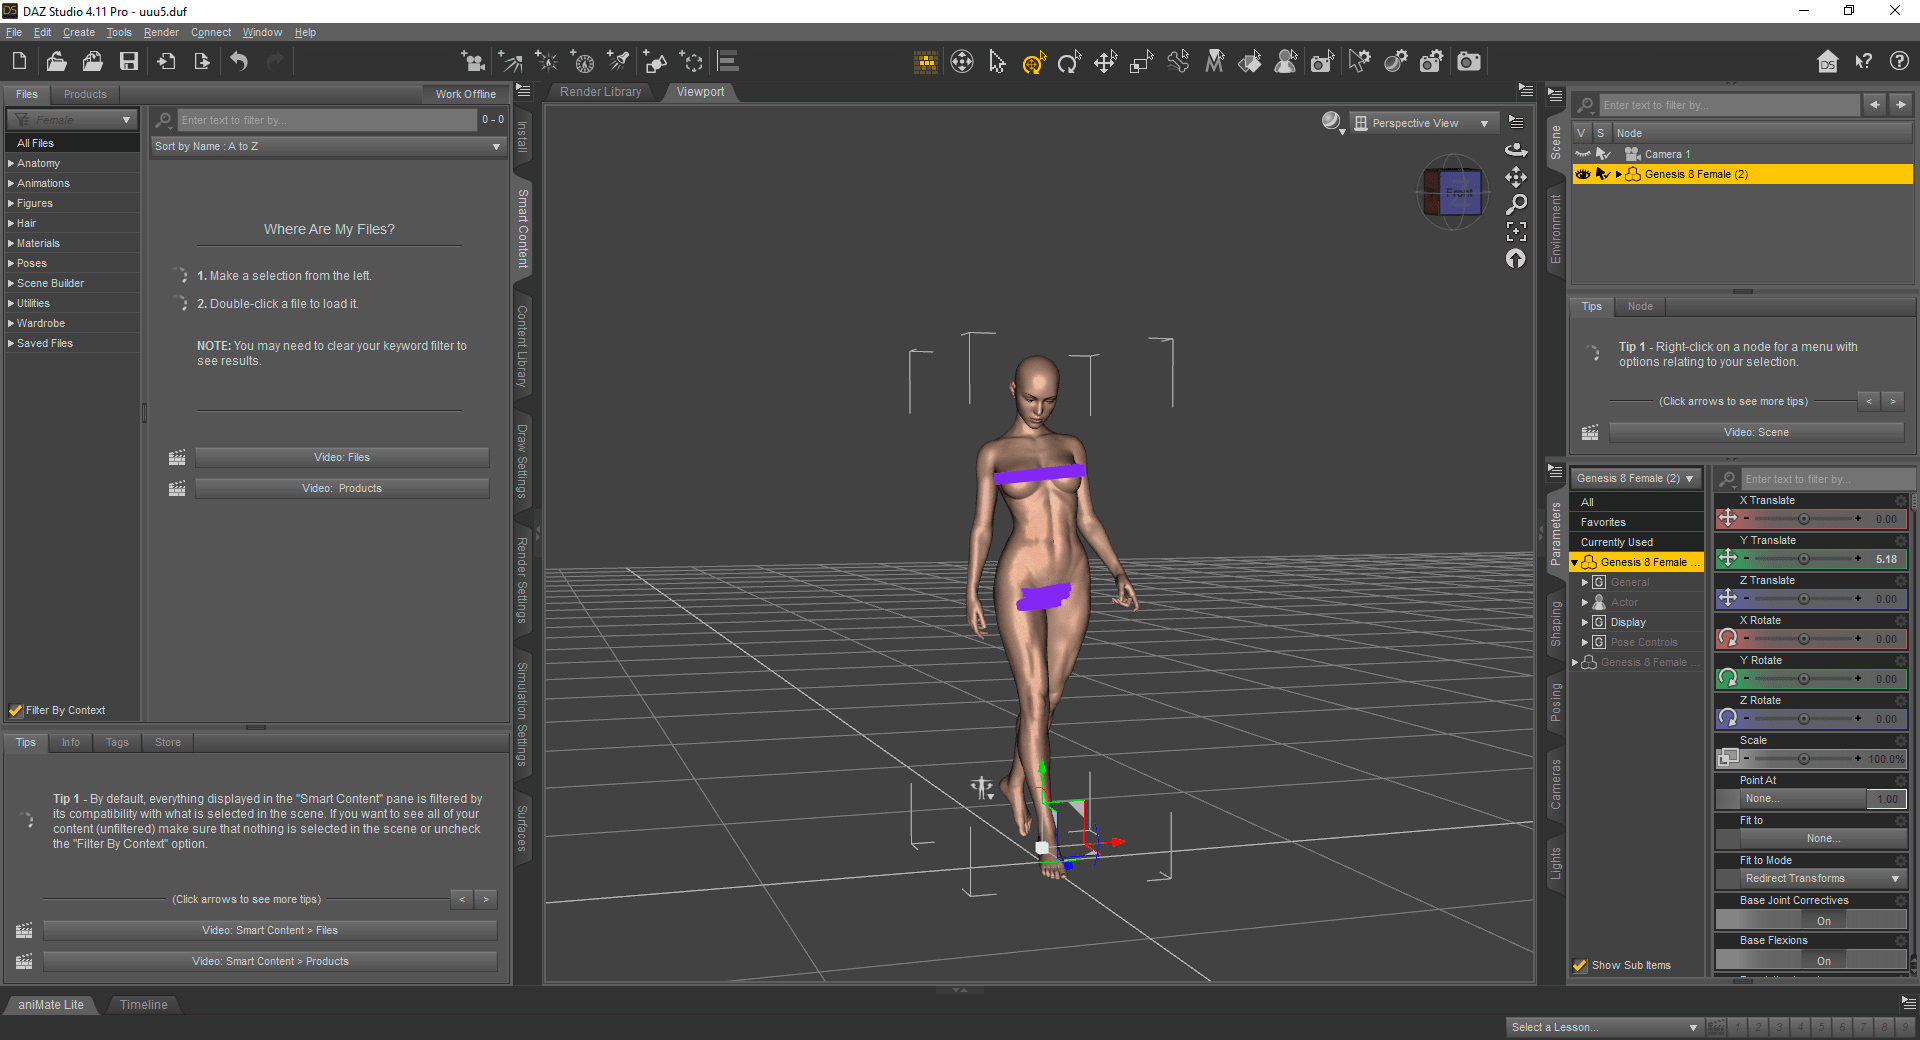
Task: Expand the Poses category in file tree
Action: (x=11, y=264)
